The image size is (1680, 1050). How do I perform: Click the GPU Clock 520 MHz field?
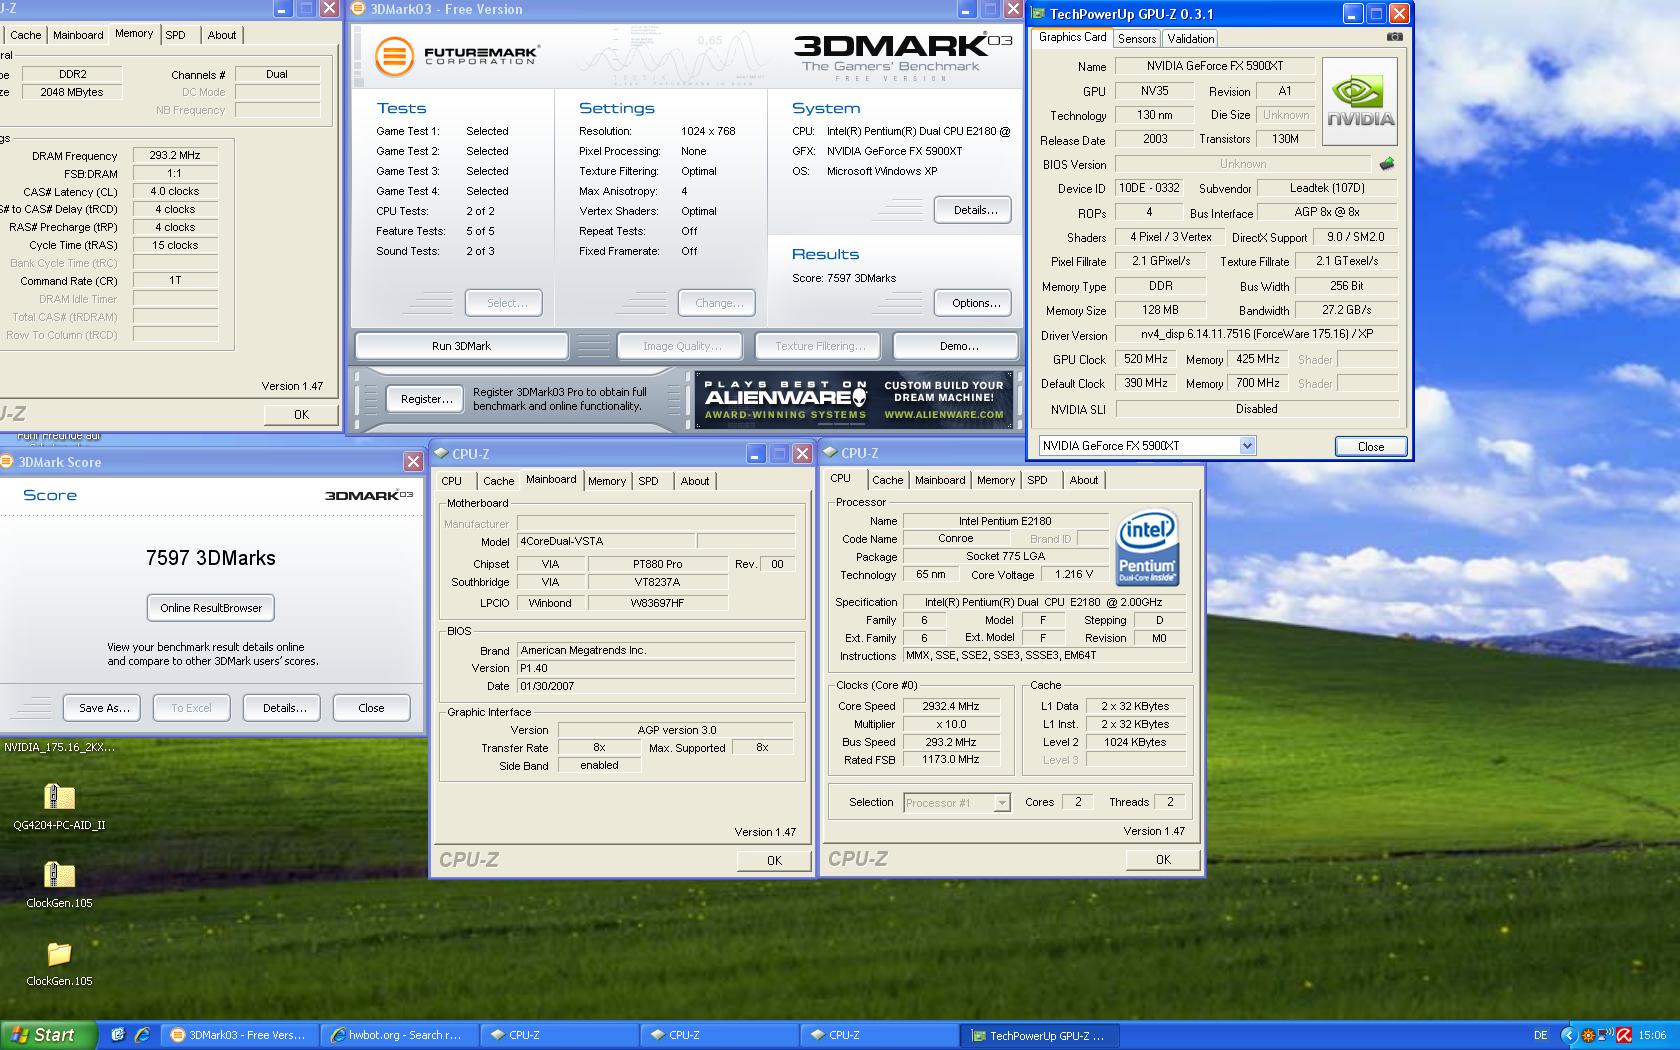pos(1145,359)
